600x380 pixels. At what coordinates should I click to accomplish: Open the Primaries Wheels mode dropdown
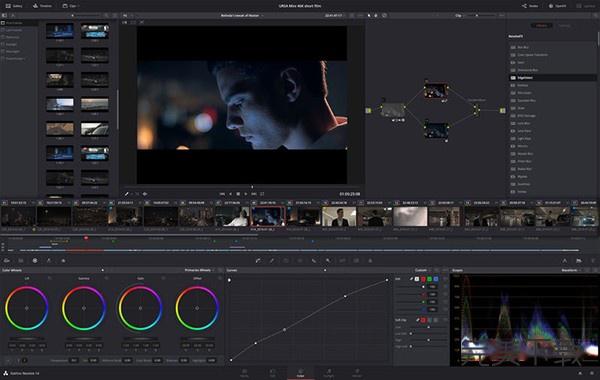[x=199, y=270]
